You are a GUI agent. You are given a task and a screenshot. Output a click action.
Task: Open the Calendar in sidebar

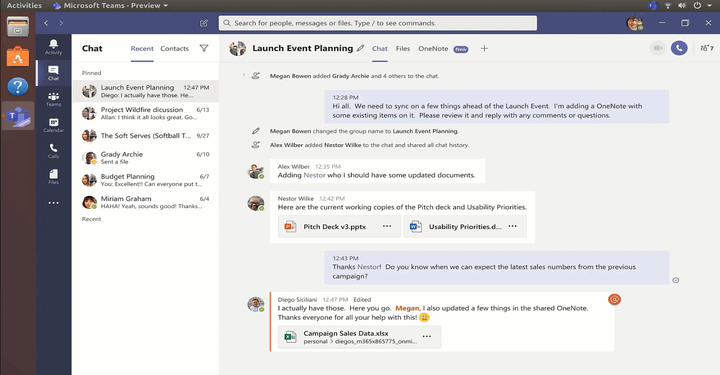tap(53, 125)
